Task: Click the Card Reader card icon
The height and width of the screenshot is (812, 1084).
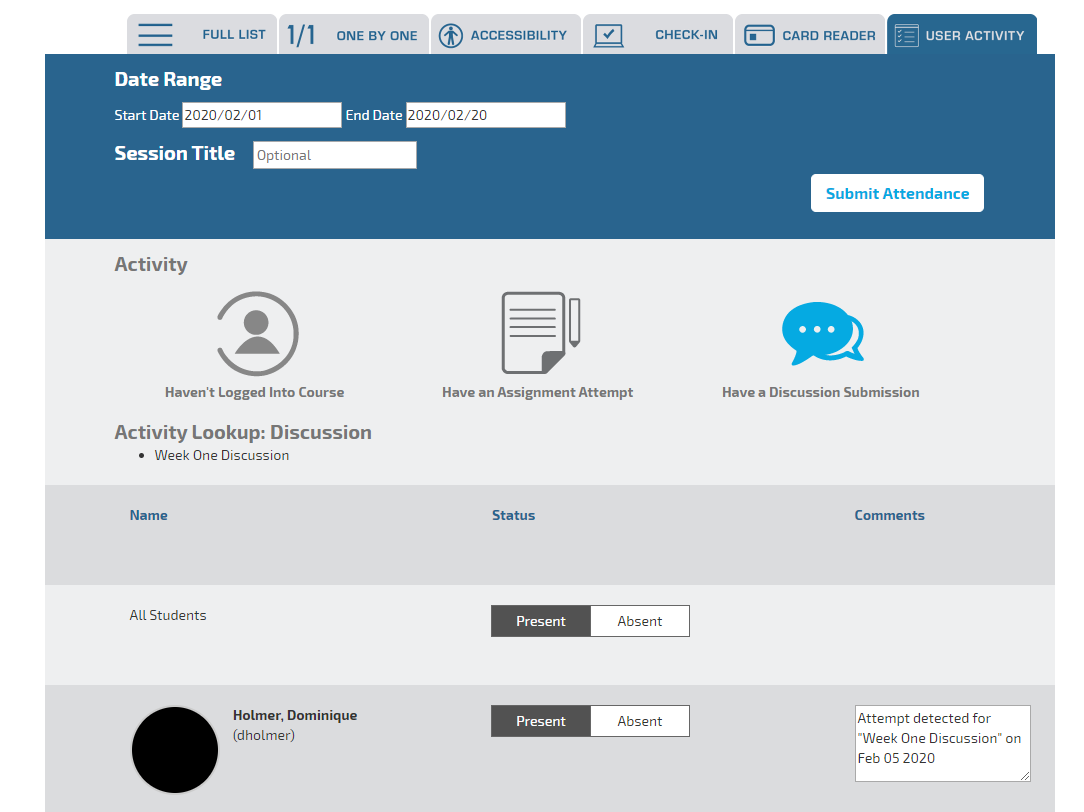Action: pyautogui.click(x=760, y=35)
